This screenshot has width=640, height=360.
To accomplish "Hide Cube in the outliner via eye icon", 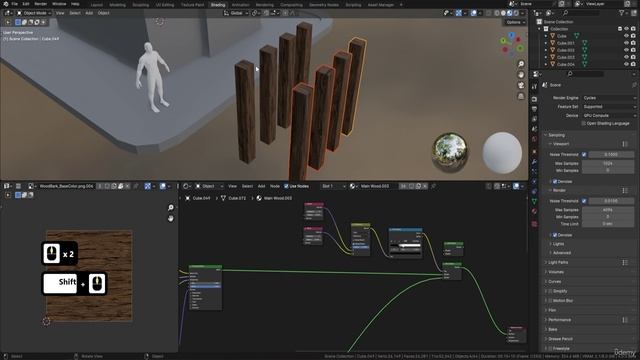I will tap(626, 36).
